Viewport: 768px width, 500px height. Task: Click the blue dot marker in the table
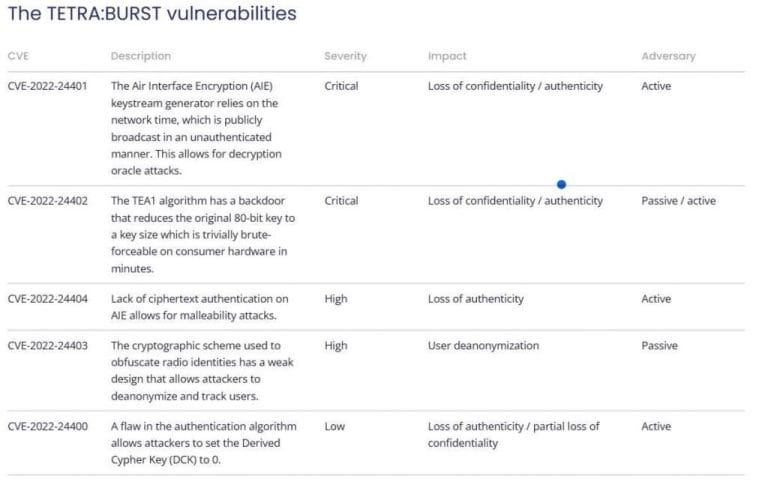tap(561, 184)
